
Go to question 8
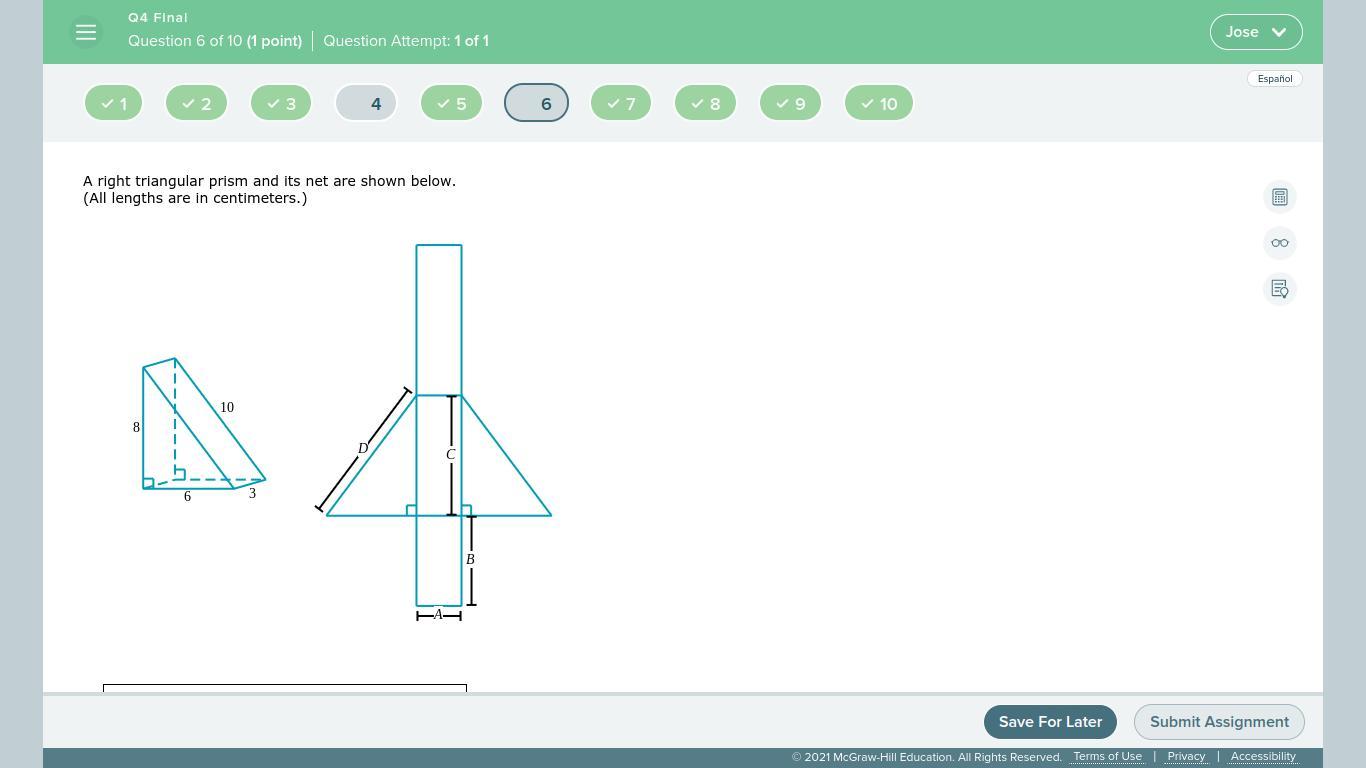[x=706, y=103]
